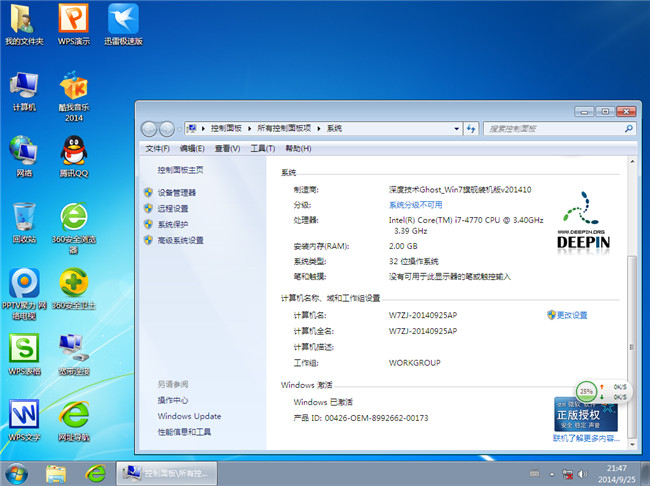Launch WPS演示 from the desktop
The height and width of the screenshot is (486, 650).
click(x=74, y=24)
